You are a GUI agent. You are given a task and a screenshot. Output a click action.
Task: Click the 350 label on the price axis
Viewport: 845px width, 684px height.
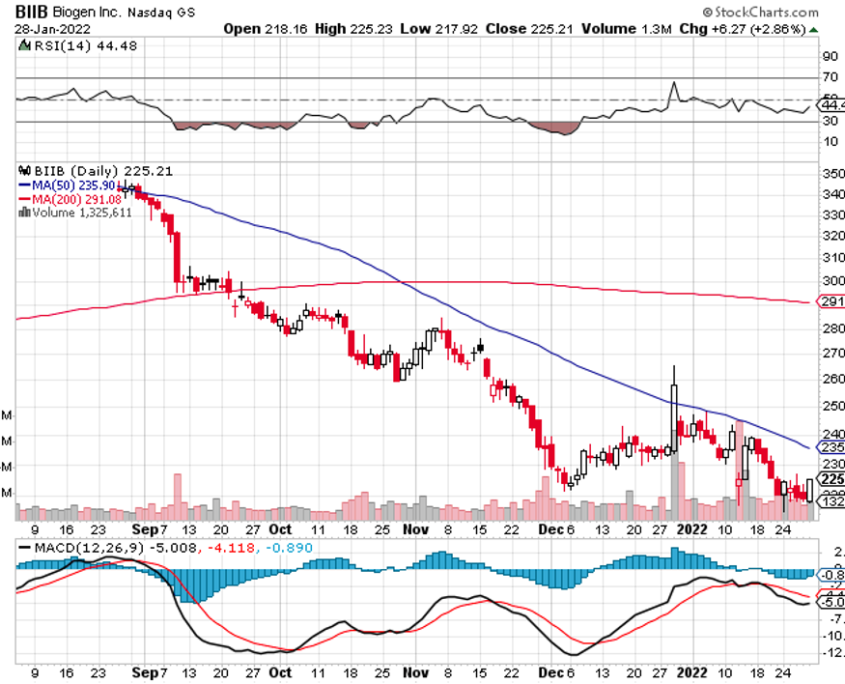pyautogui.click(x=834, y=174)
